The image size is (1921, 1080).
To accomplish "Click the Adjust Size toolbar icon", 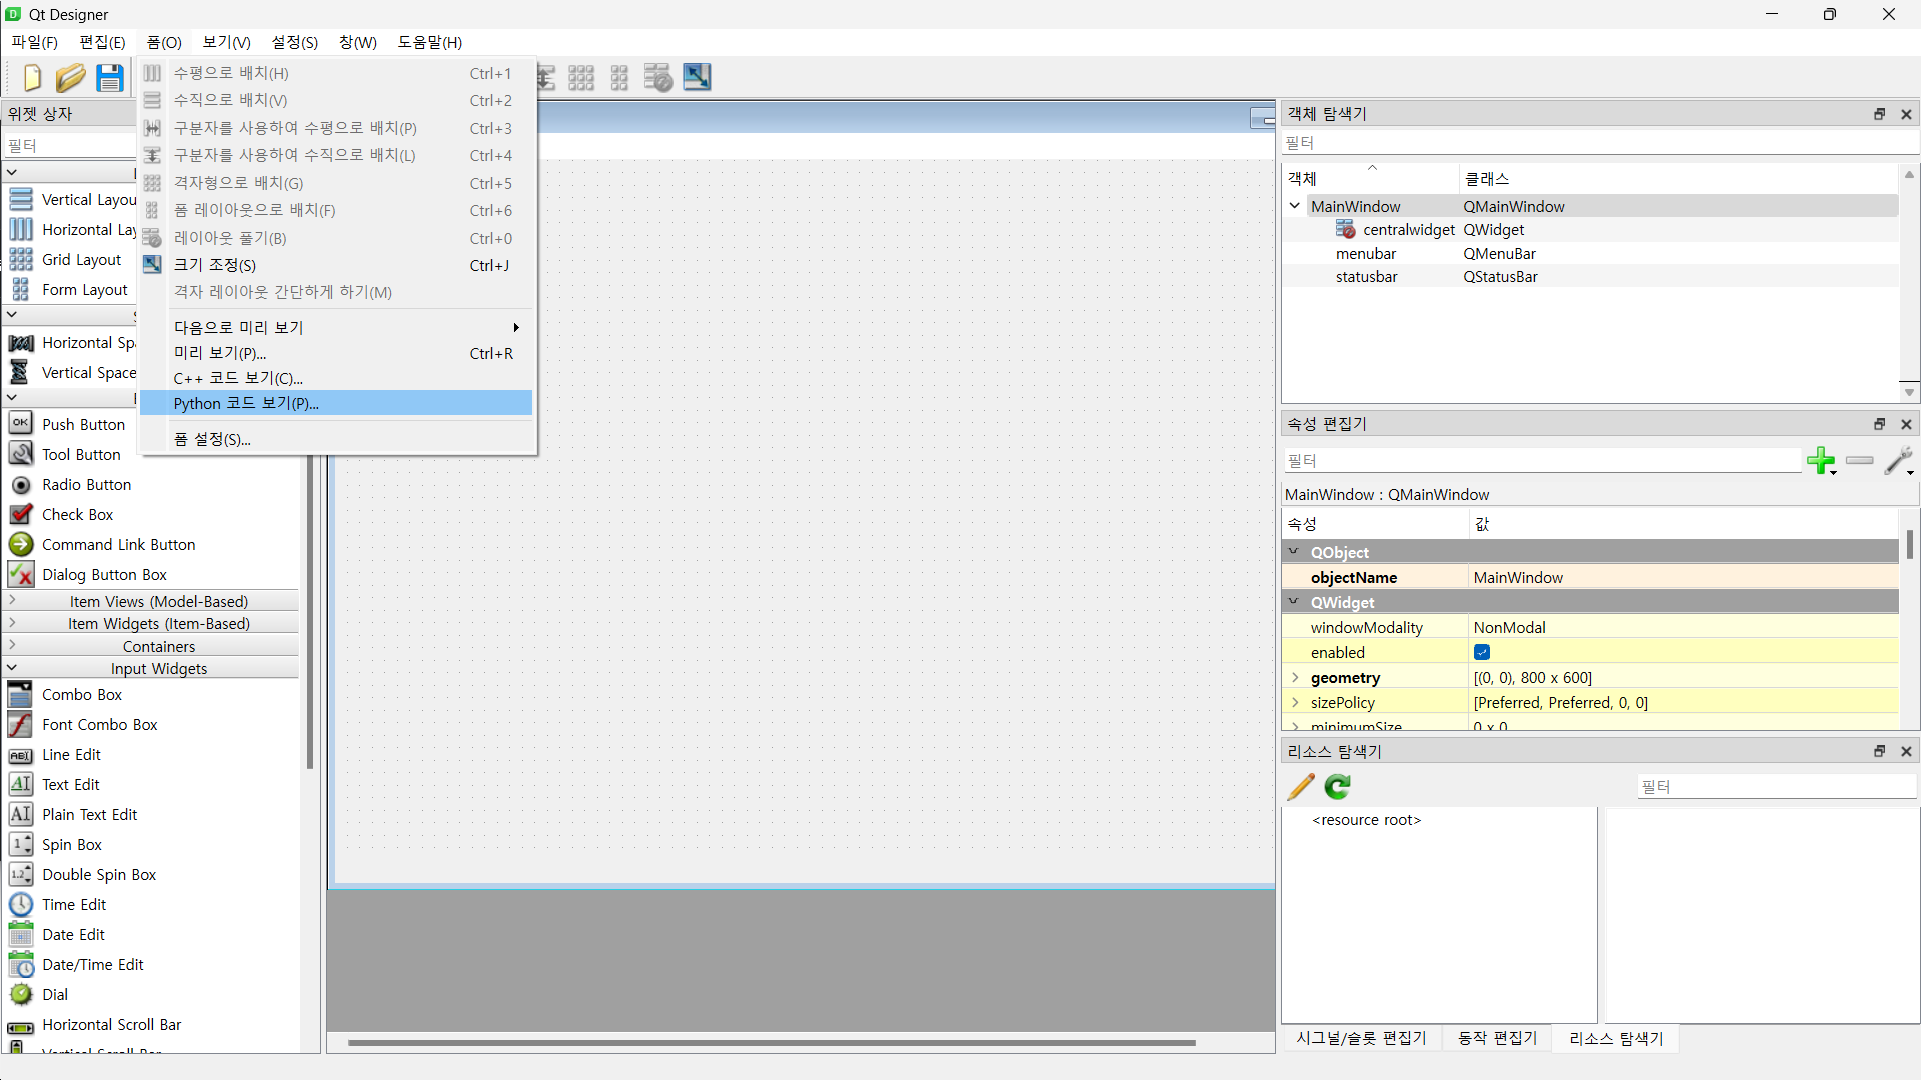I will point(697,77).
